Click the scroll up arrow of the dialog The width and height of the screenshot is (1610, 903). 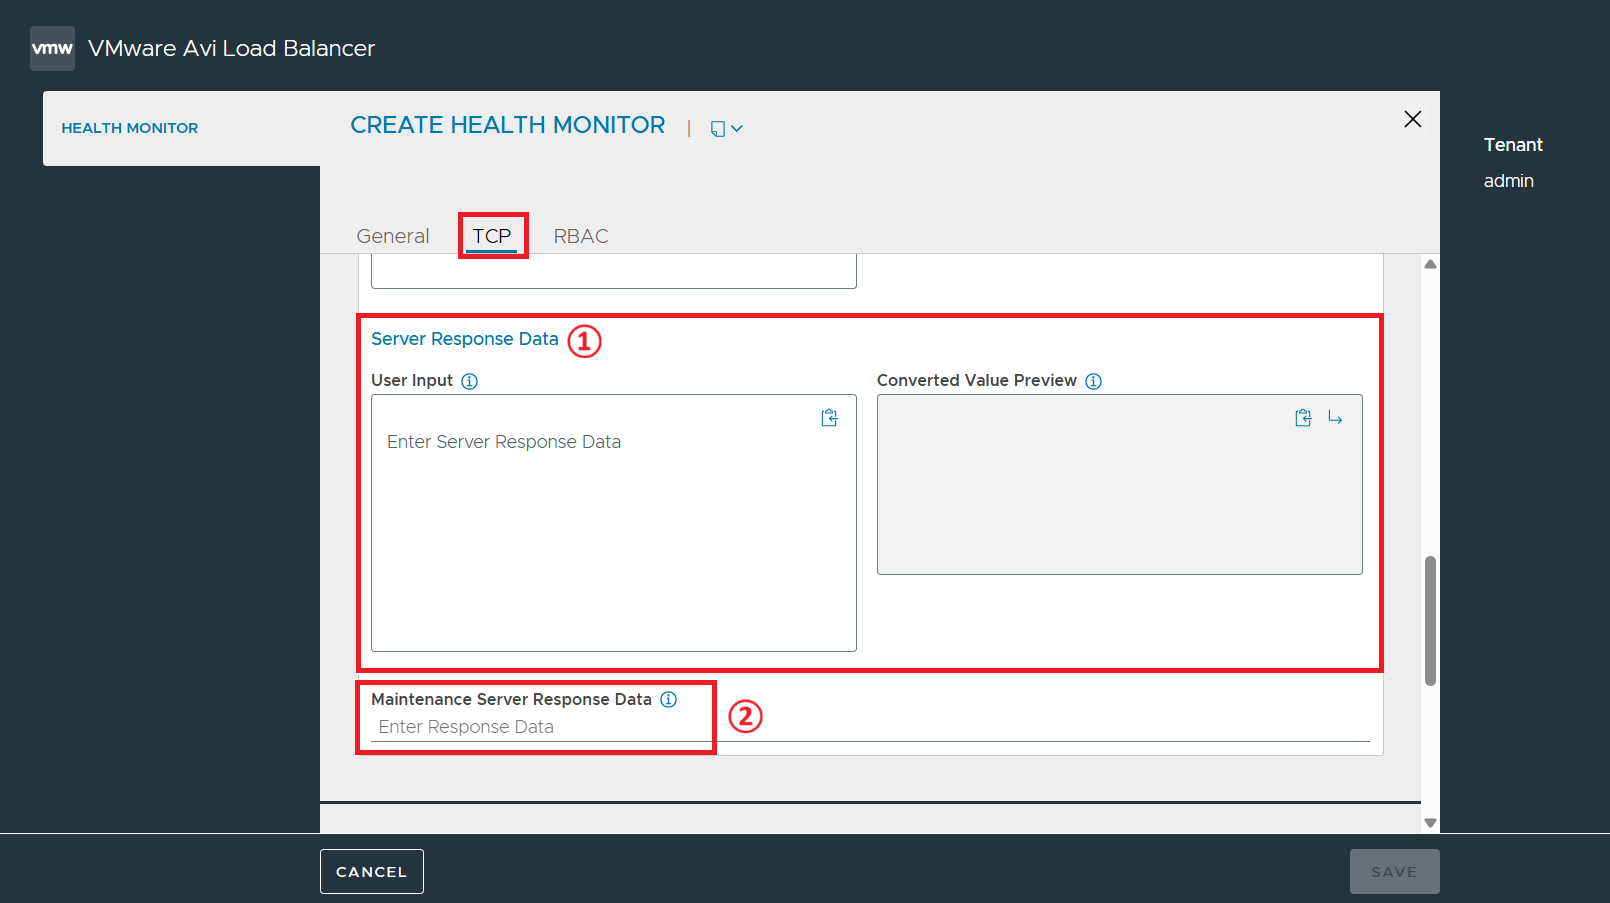click(x=1430, y=264)
